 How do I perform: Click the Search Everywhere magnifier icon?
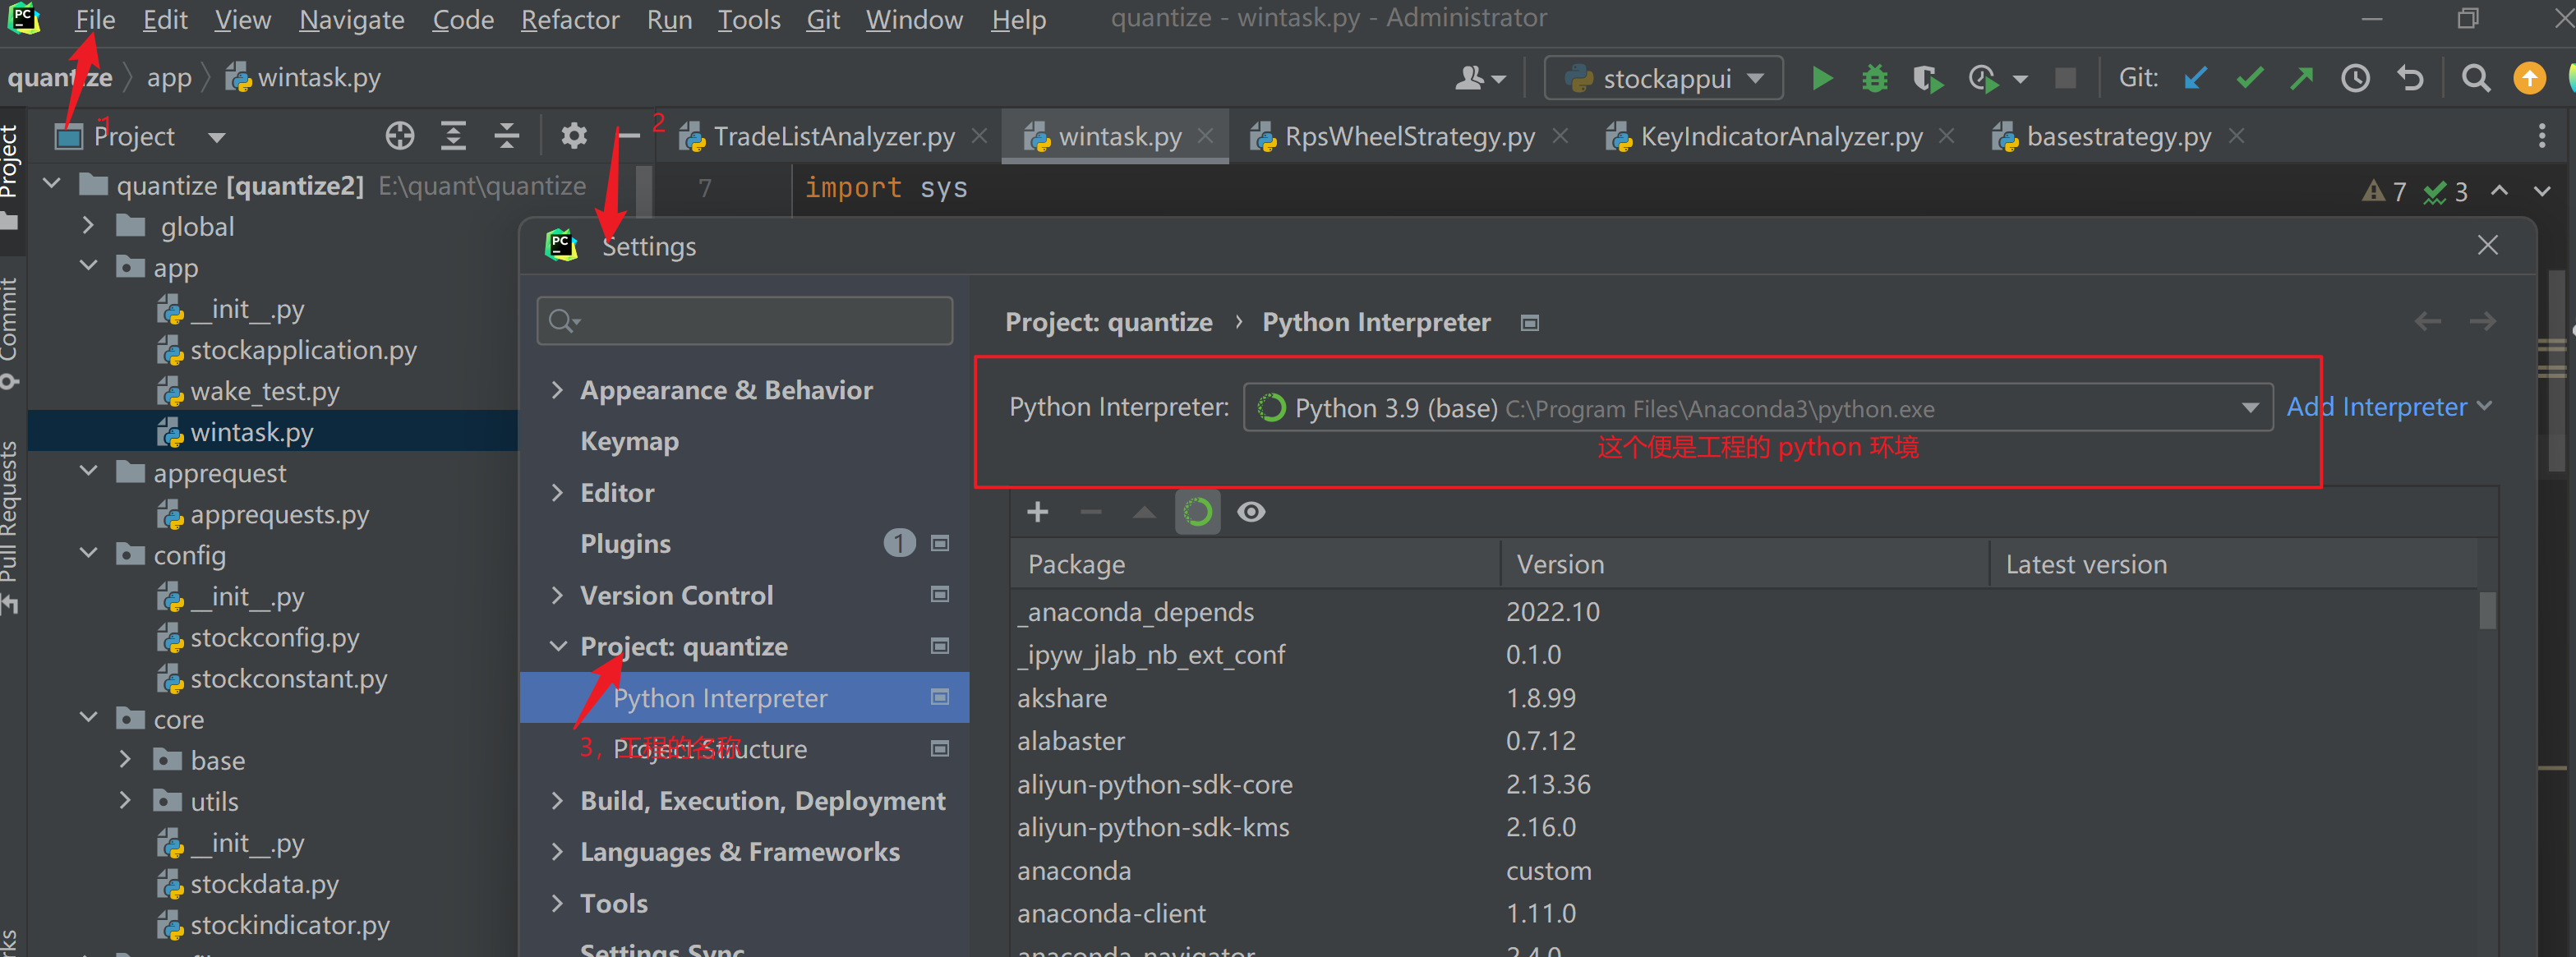point(2475,78)
